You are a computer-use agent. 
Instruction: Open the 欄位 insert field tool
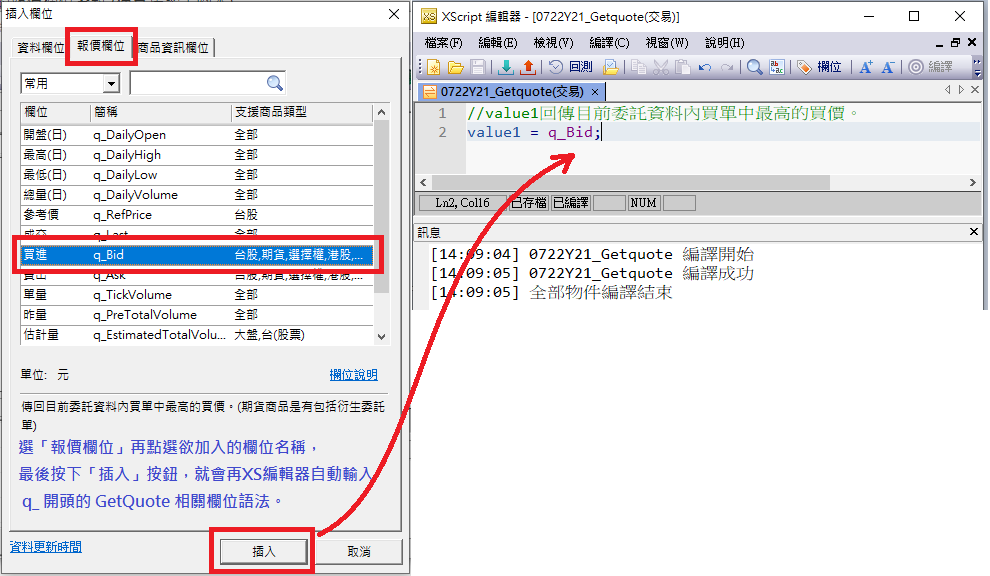[x=820, y=67]
